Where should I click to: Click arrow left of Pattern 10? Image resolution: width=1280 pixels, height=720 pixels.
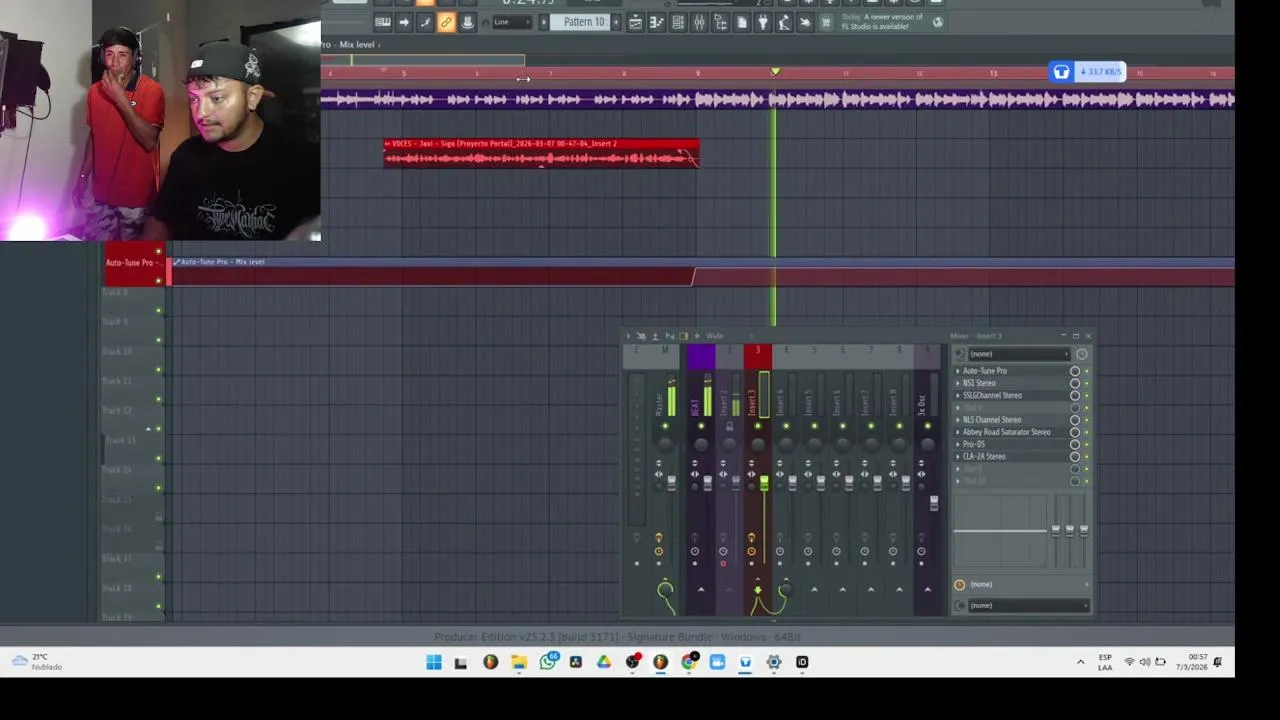(x=545, y=22)
